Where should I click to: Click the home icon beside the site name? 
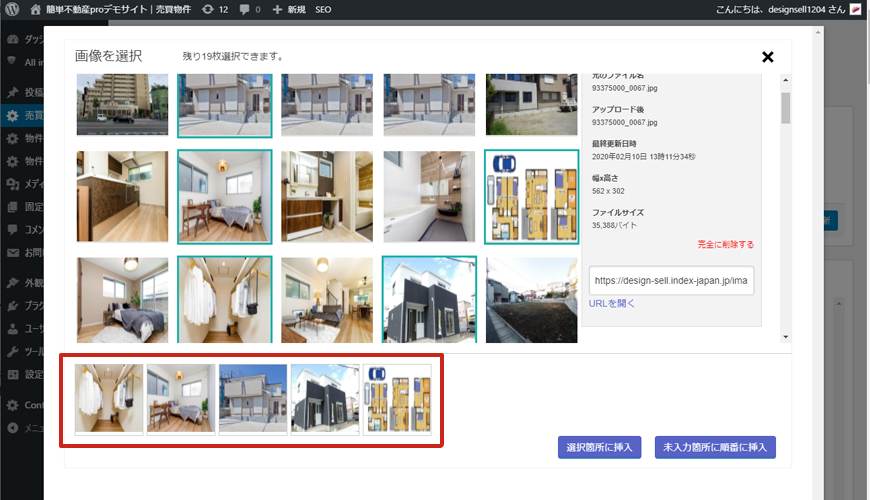(x=36, y=9)
